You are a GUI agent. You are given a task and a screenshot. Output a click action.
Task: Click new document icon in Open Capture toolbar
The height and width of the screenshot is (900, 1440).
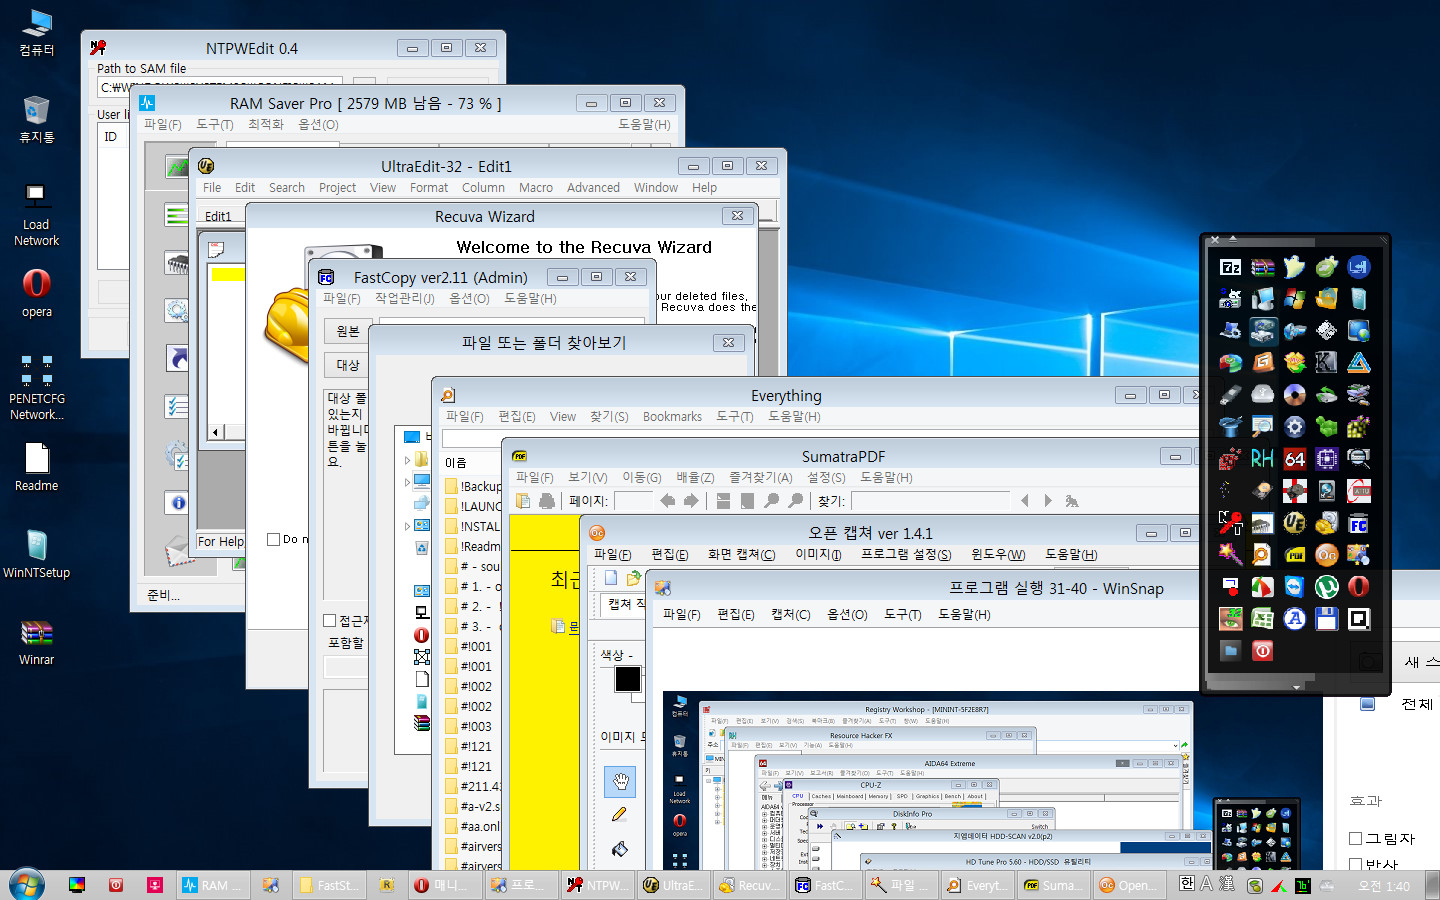(611, 578)
